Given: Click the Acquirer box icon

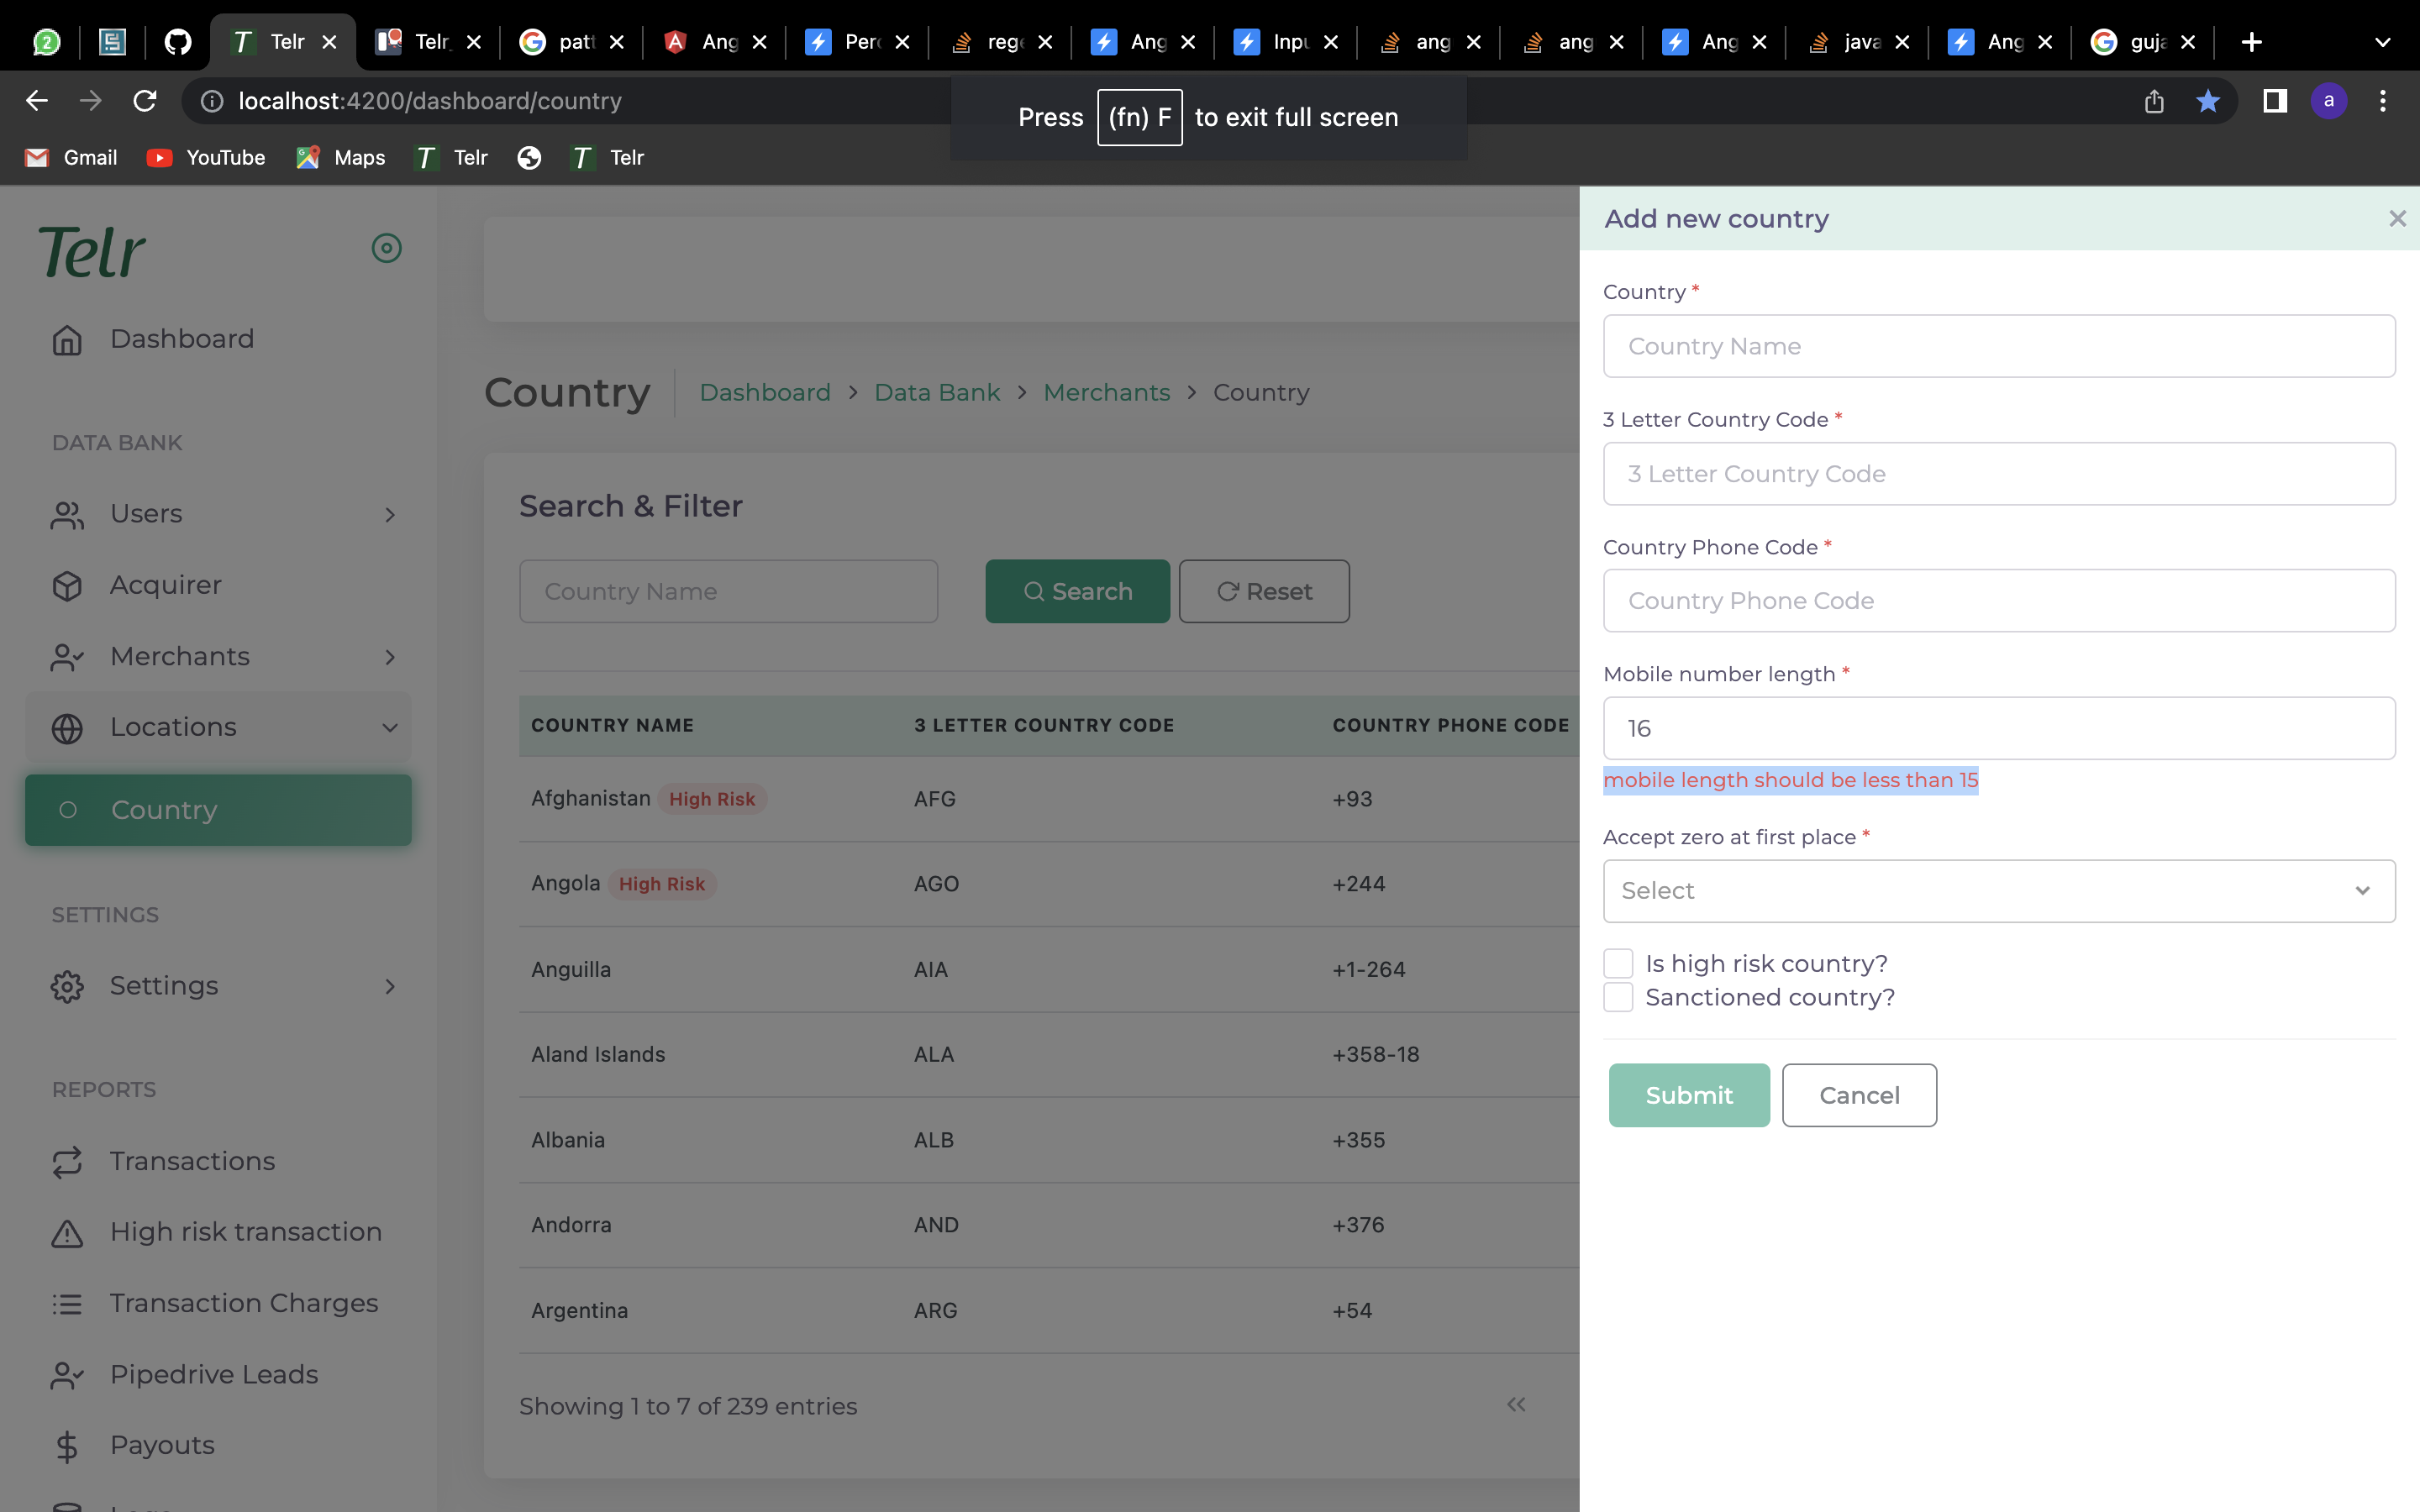Looking at the screenshot, I should (x=67, y=586).
